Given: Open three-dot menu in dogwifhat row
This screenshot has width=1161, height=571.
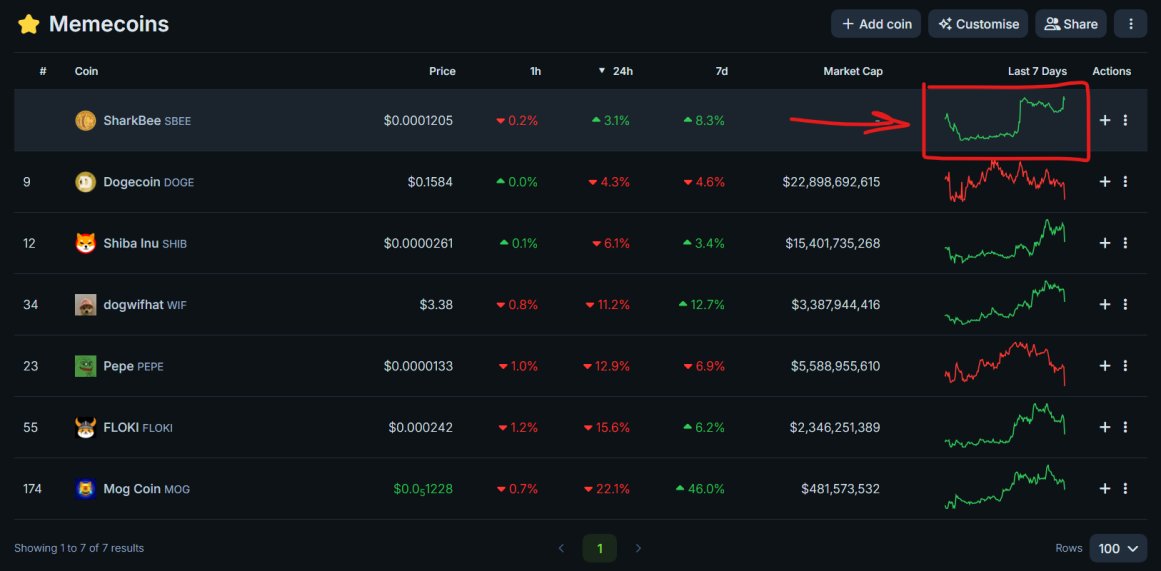Looking at the screenshot, I should pyautogui.click(x=1125, y=304).
